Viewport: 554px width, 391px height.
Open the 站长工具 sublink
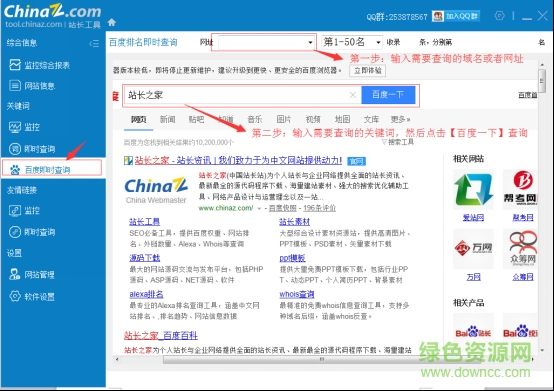coord(145,222)
